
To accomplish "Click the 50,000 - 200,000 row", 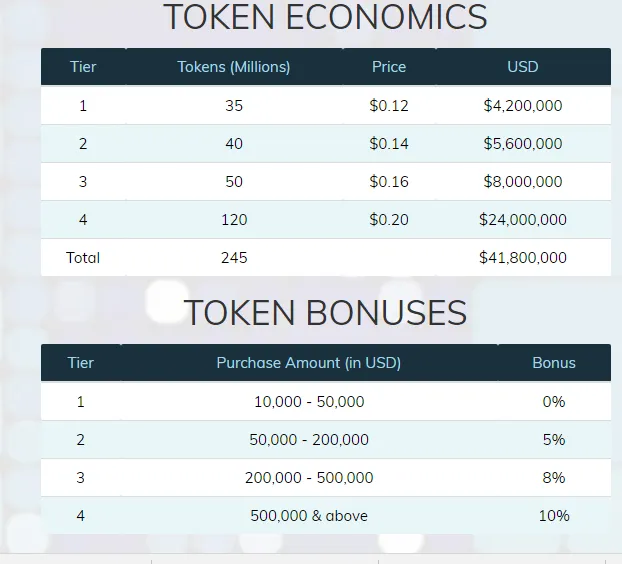I will point(326,440).
